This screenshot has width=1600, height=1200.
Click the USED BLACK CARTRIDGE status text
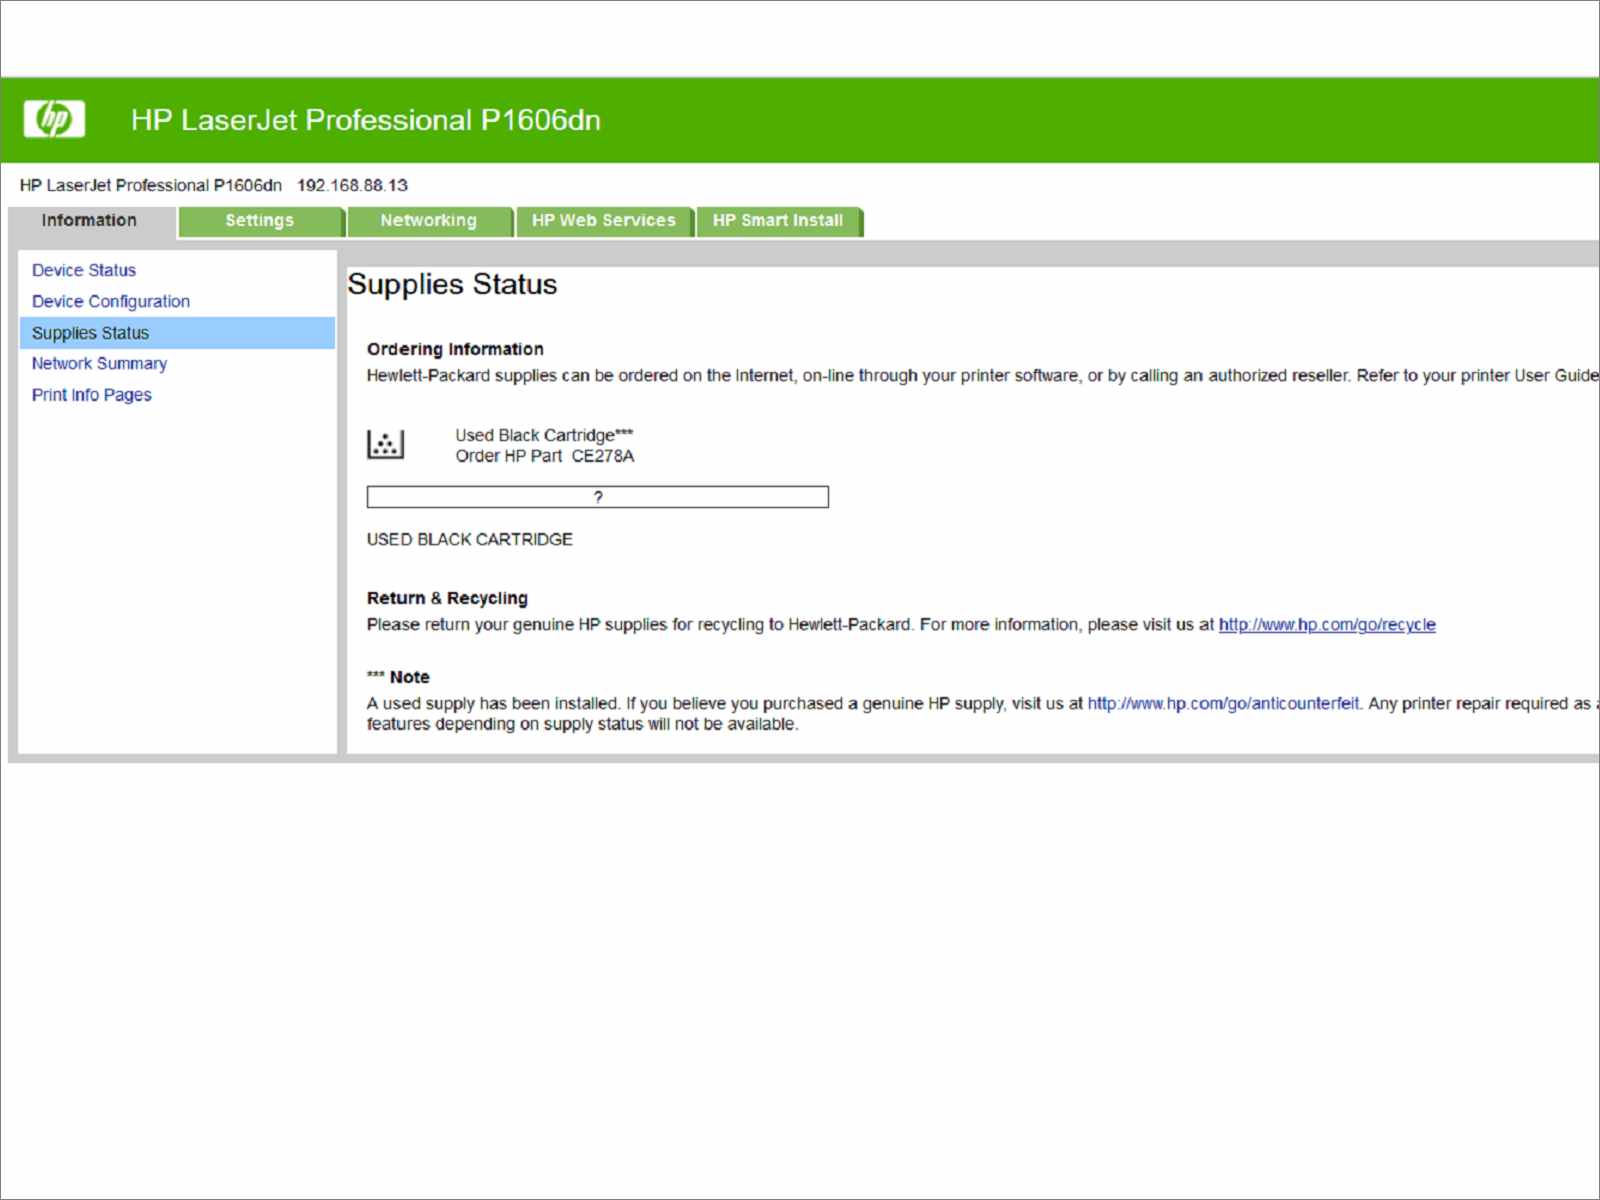coord(470,540)
